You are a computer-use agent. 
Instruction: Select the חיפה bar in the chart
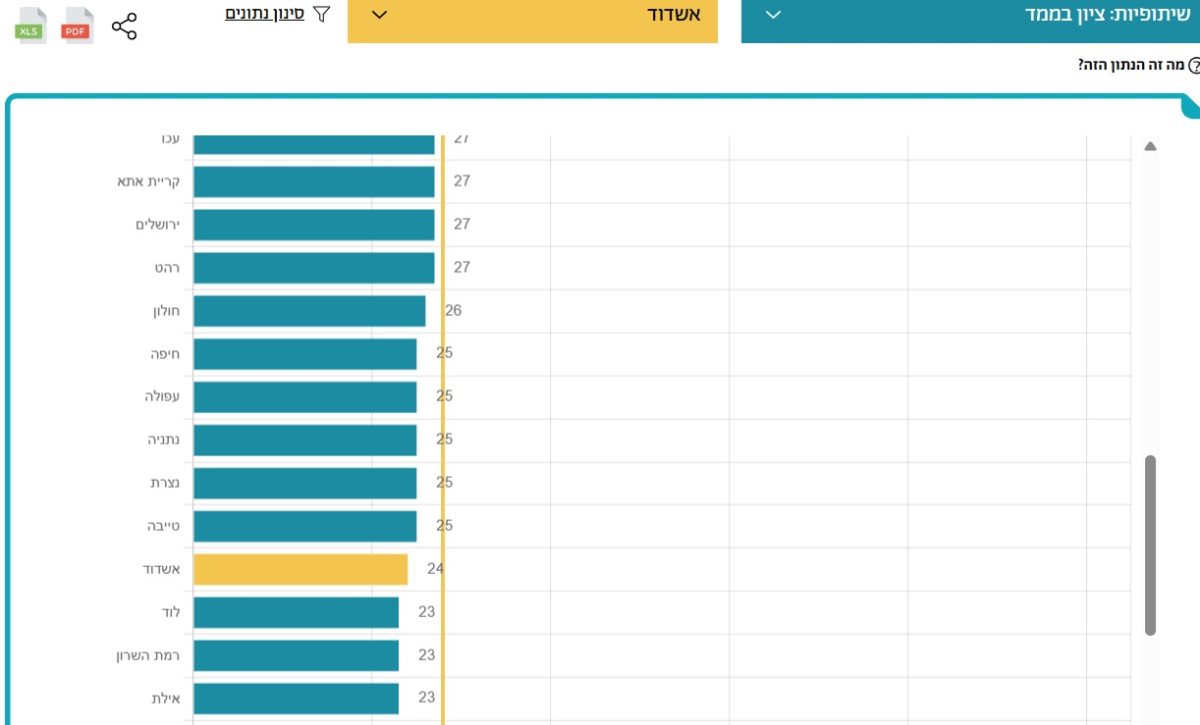[x=304, y=354]
